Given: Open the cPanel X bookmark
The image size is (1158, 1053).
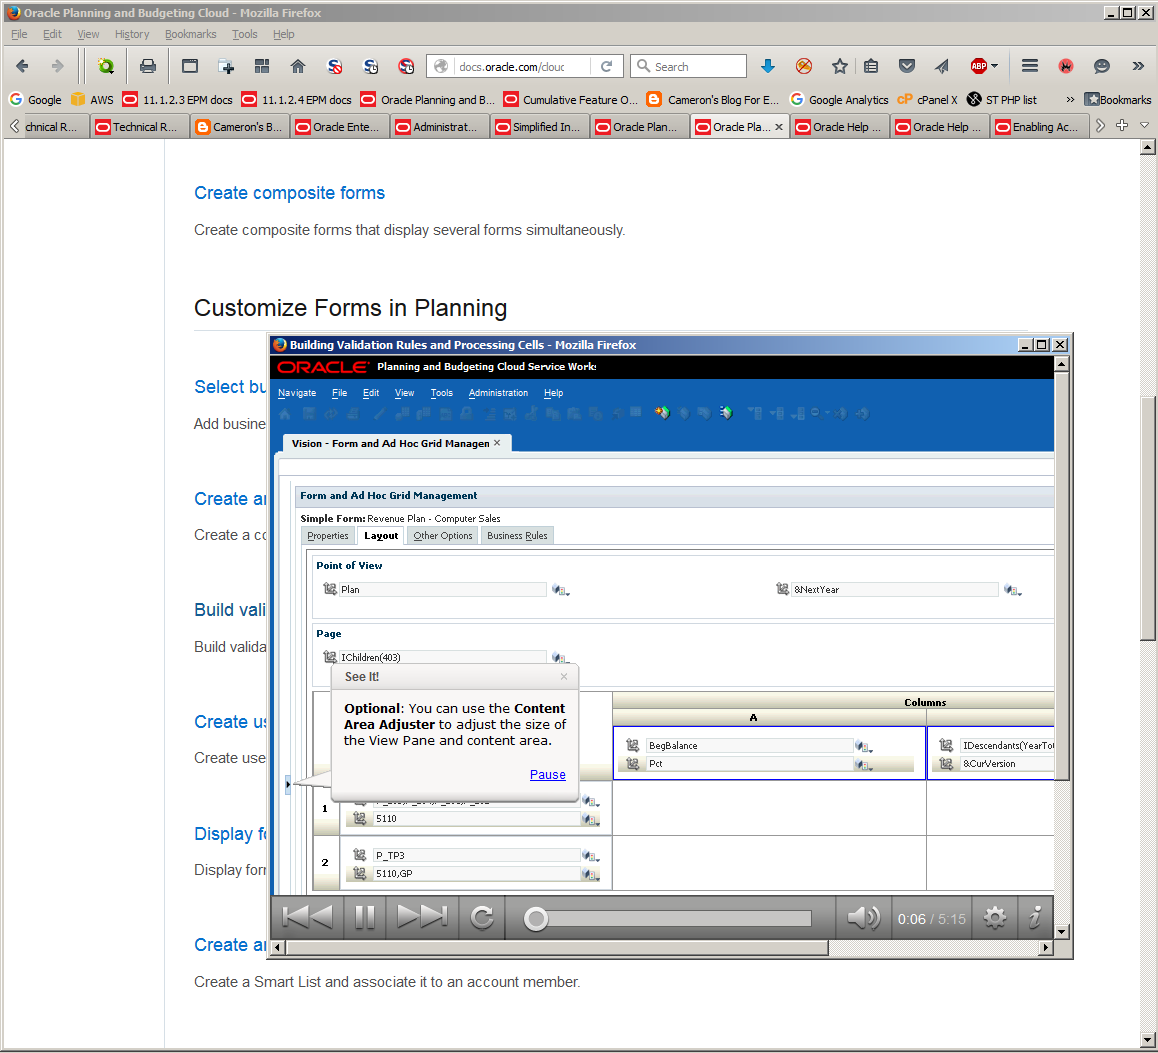Looking at the screenshot, I should point(928,100).
